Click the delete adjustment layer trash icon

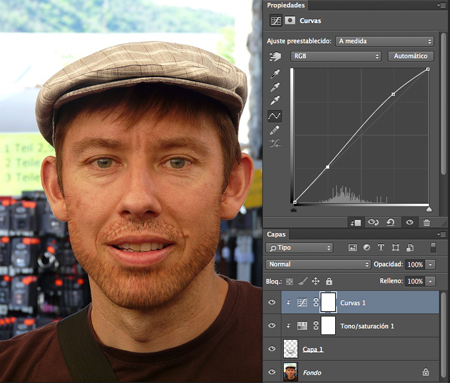[426, 222]
